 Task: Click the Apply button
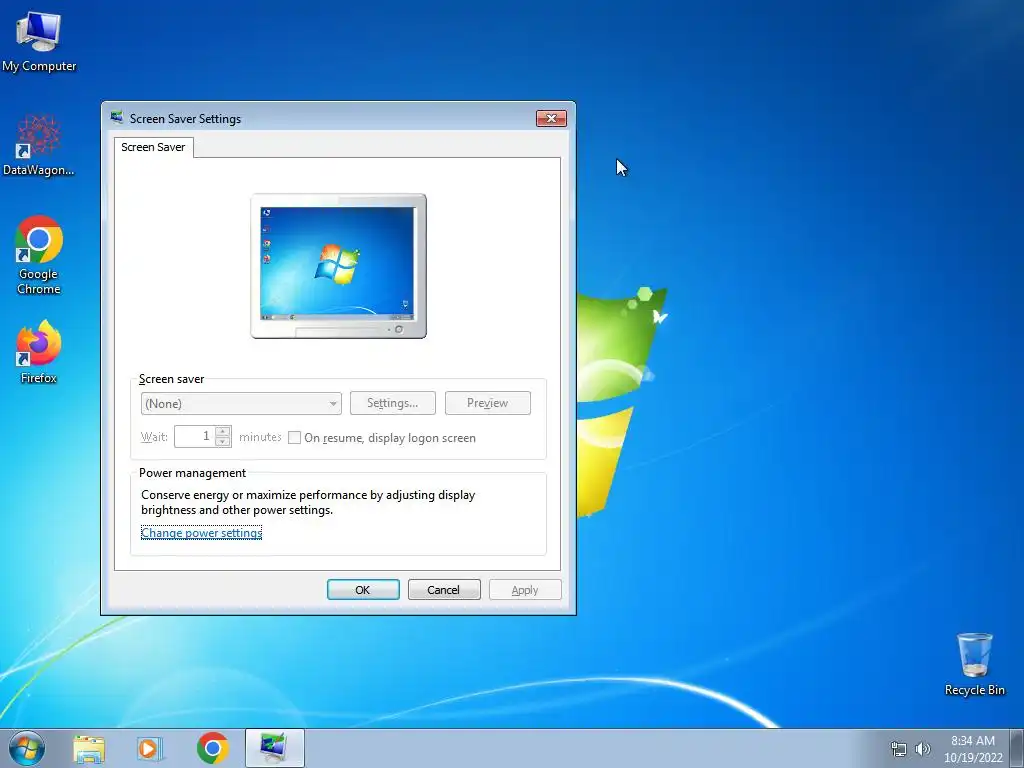[x=525, y=590]
